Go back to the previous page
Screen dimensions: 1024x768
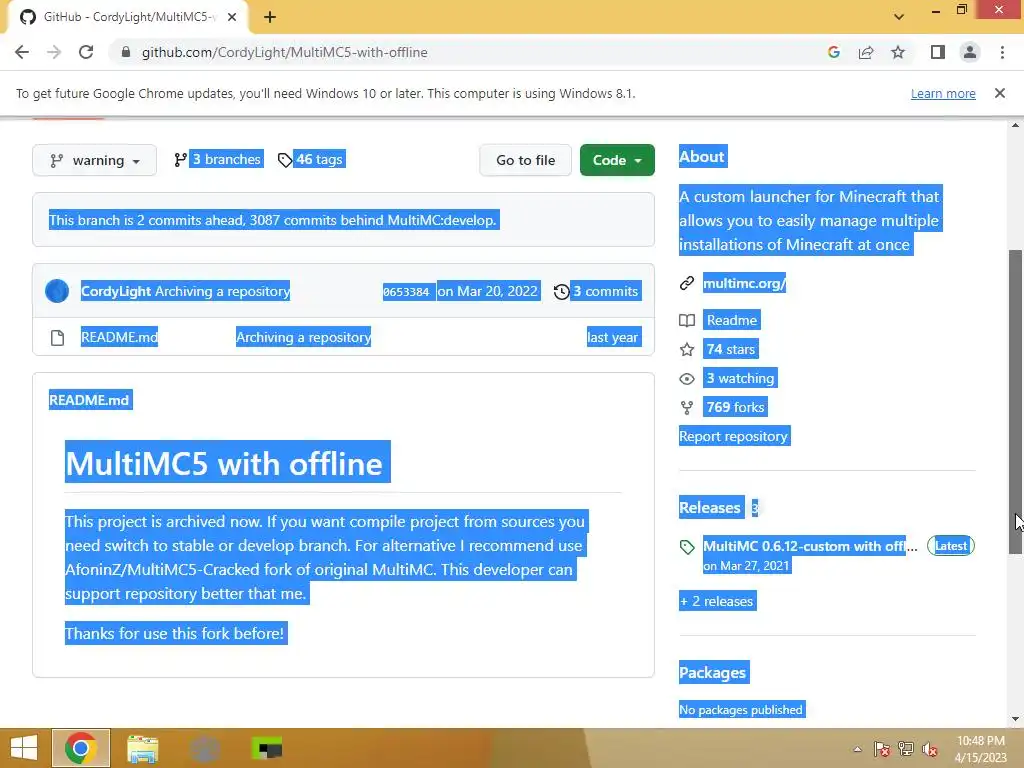click(x=22, y=52)
